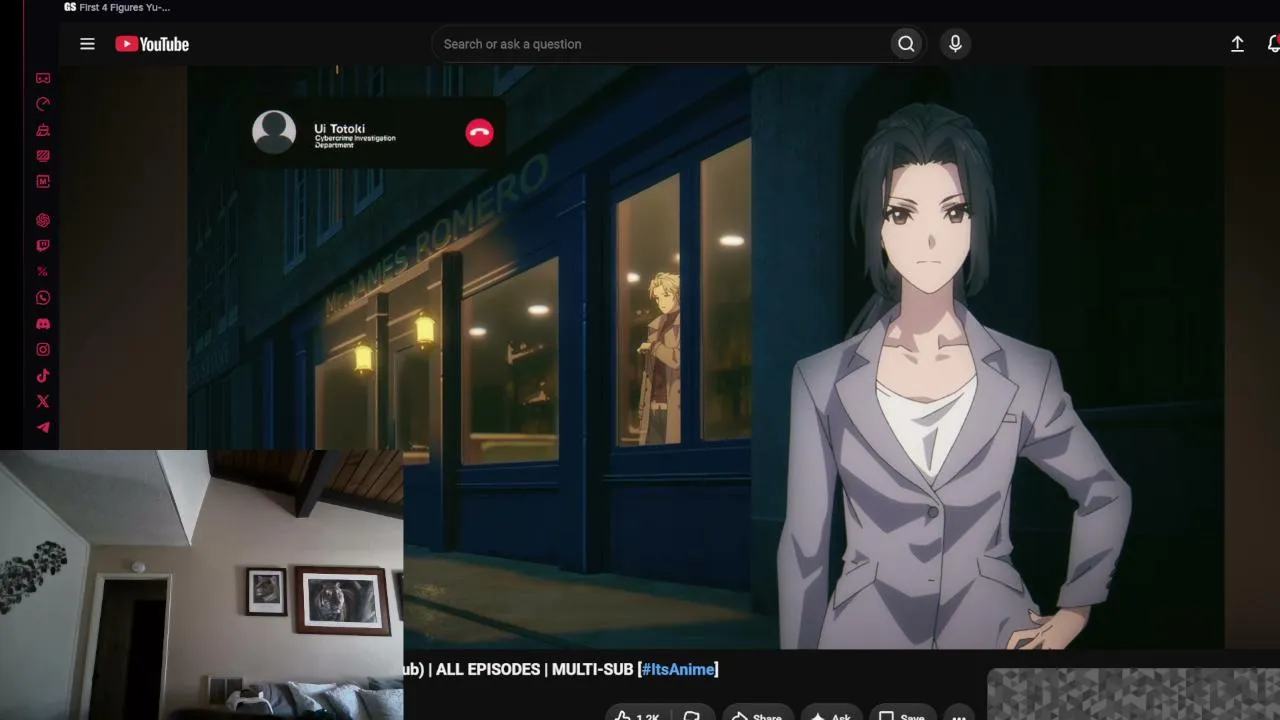Image resolution: width=1280 pixels, height=720 pixels.
Task: Submit search with the magnifier button
Action: pyautogui.click(x=906, y=44)
